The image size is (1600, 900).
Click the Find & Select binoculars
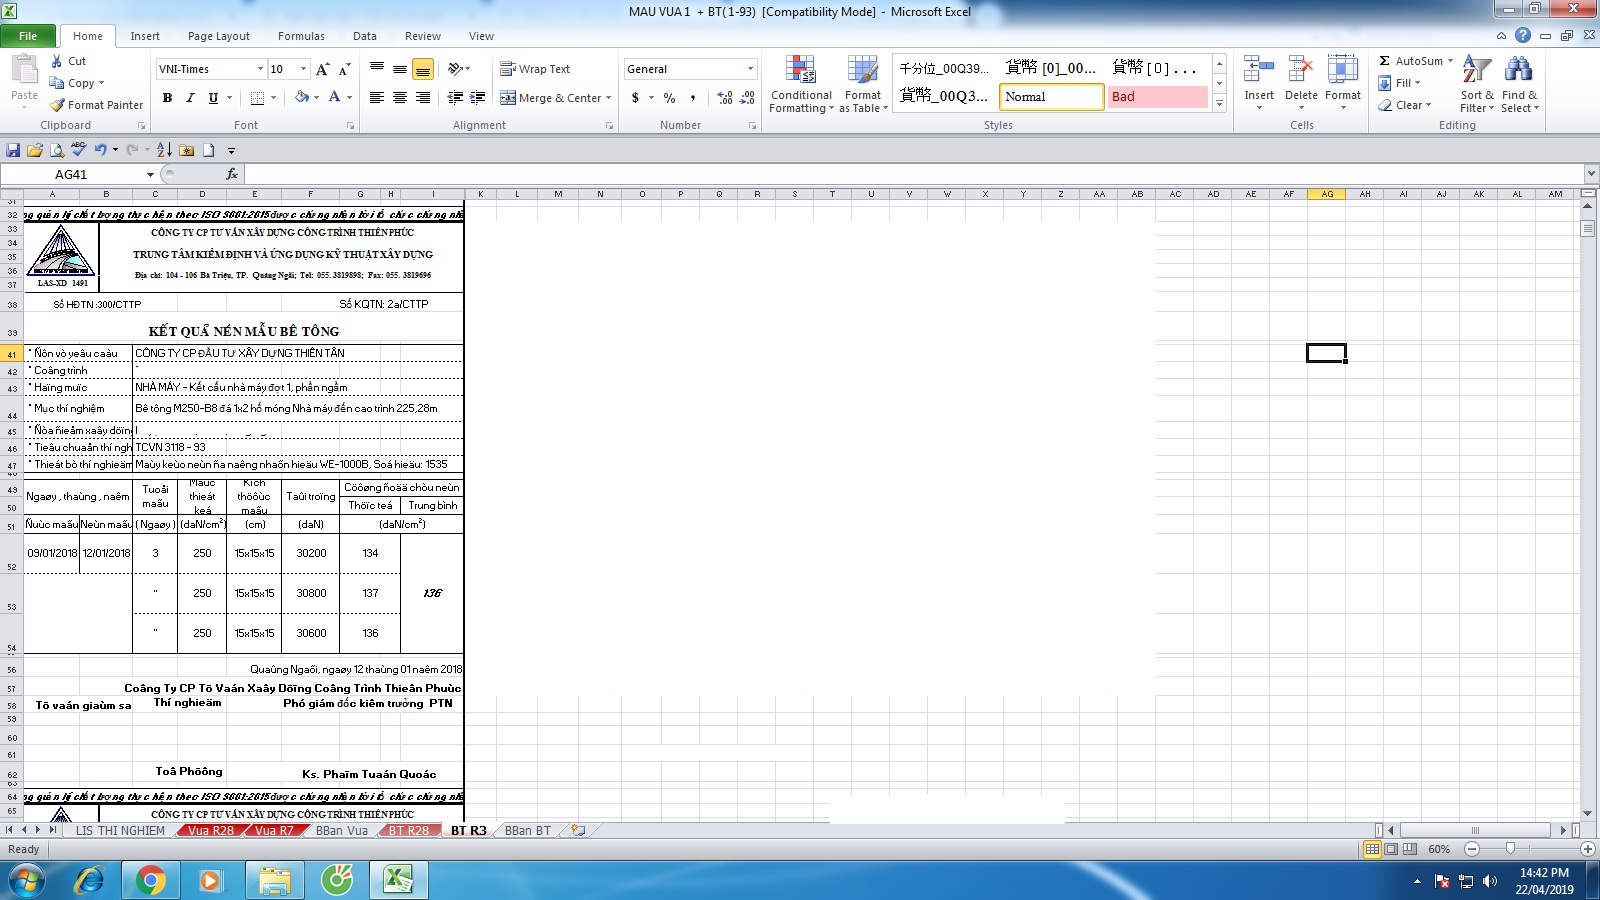(1518, 70)
